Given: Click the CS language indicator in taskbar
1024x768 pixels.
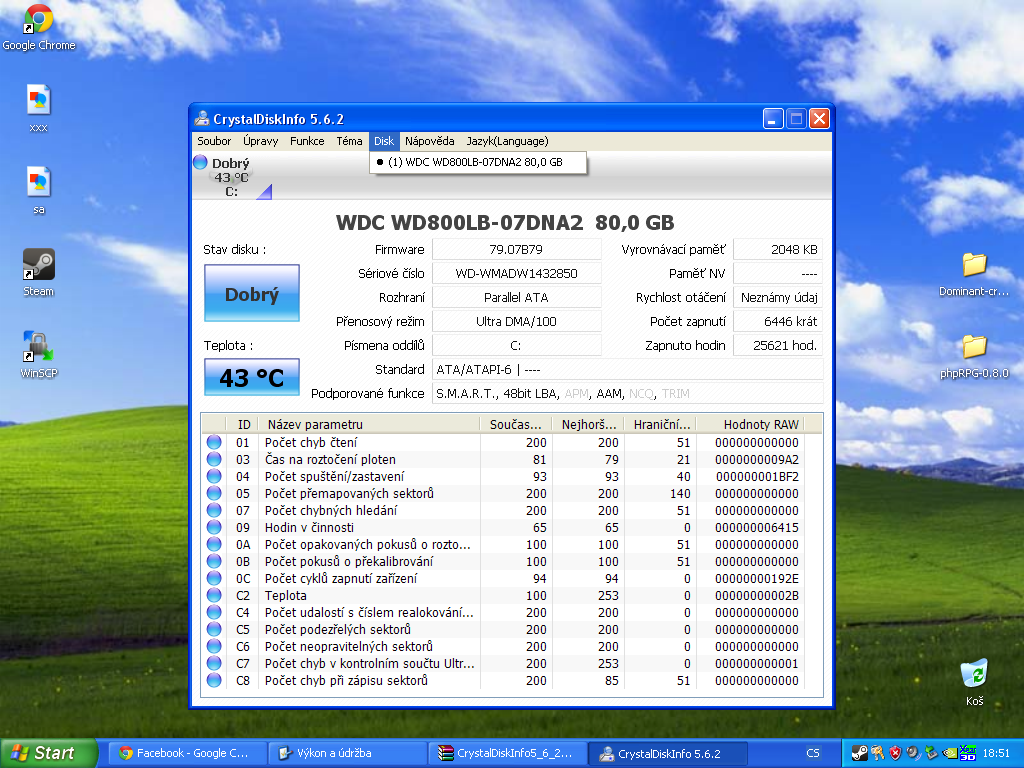Looking at the screenshot, I should pos(813,753).
